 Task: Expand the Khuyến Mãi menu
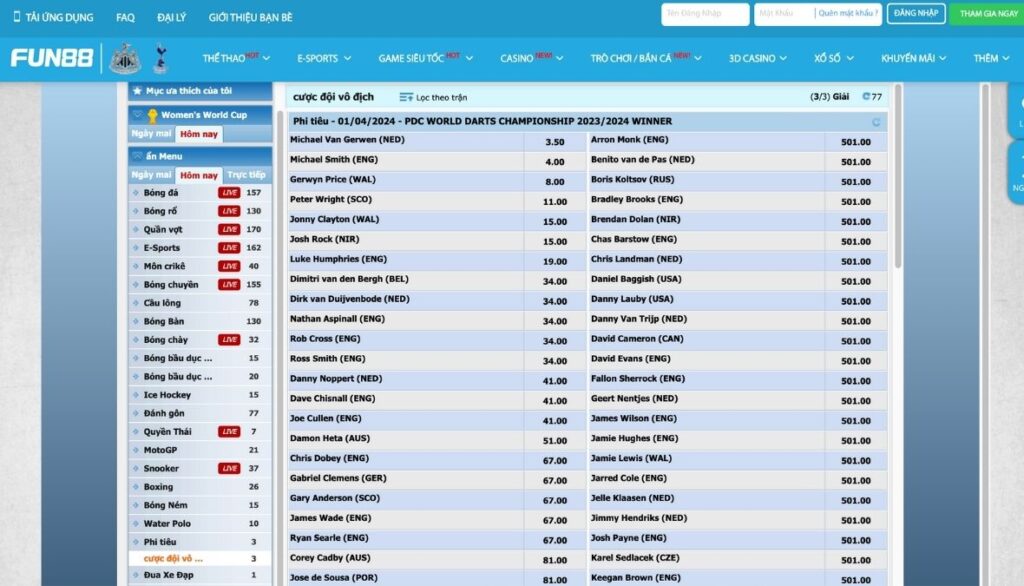[x=913, y=58]
